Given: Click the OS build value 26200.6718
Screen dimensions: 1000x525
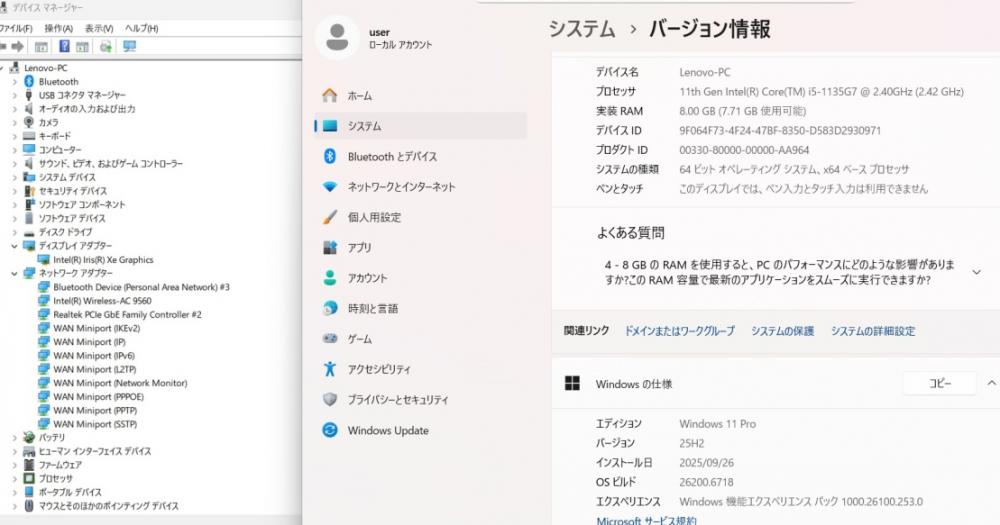Looking at the screenshot, I should tap(706, 482).
